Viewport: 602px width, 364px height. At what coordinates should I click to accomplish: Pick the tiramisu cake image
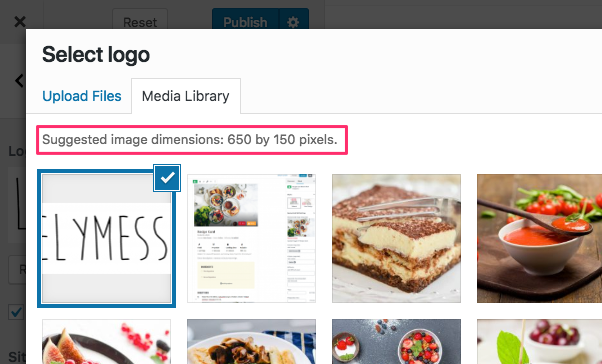[396, 238]
